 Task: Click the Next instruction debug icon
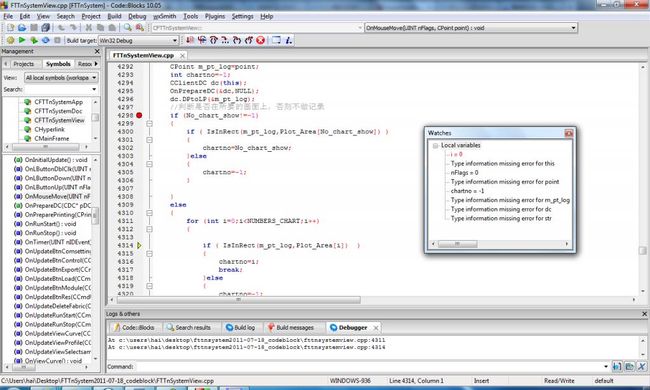coord(225,40)
